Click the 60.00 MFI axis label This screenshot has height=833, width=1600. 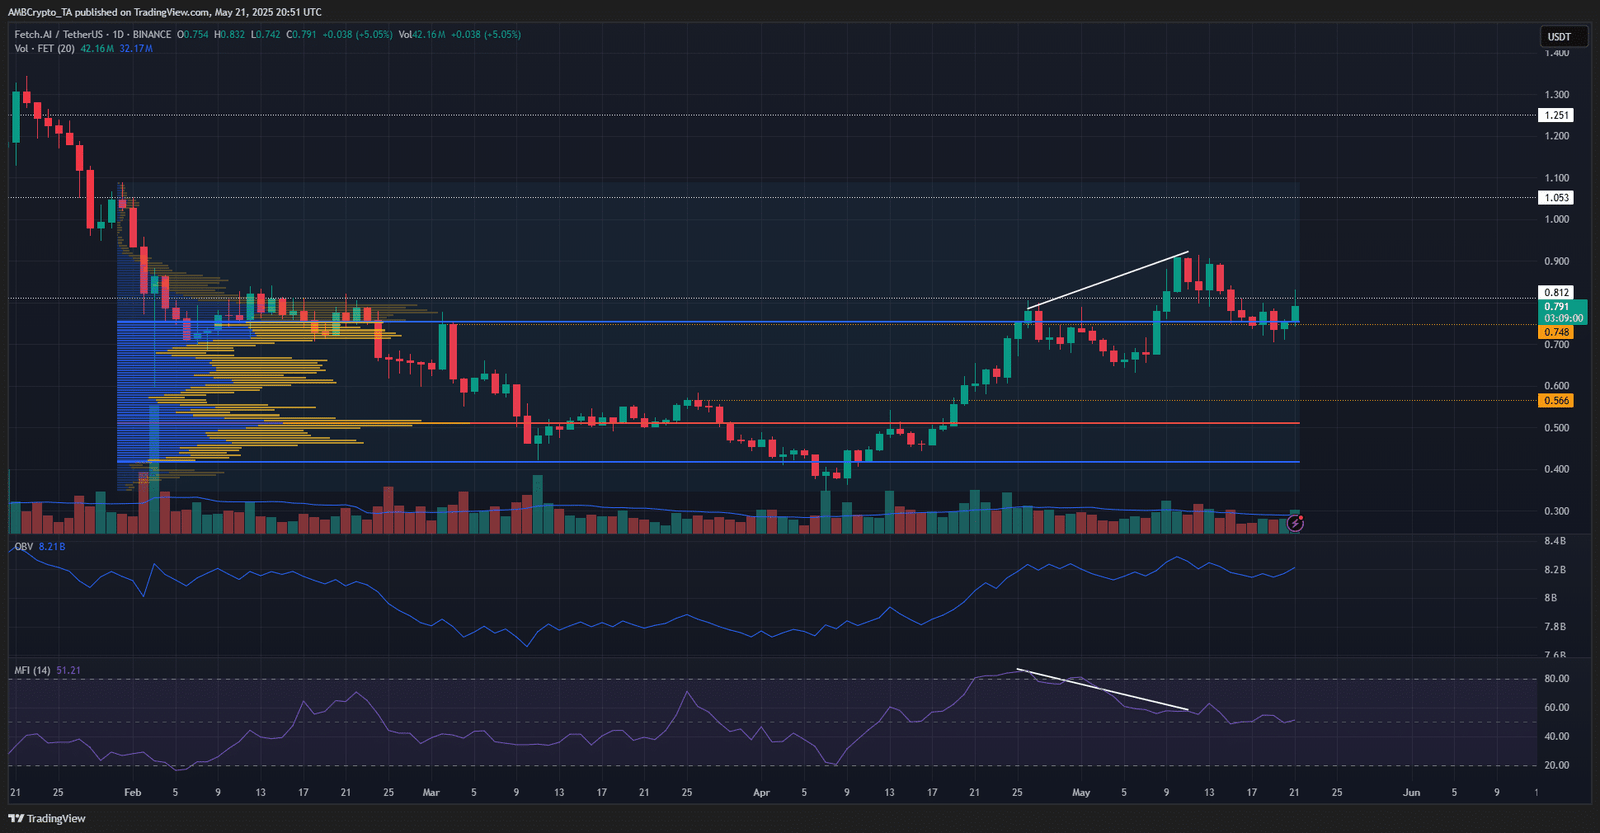coord(1557,708)
